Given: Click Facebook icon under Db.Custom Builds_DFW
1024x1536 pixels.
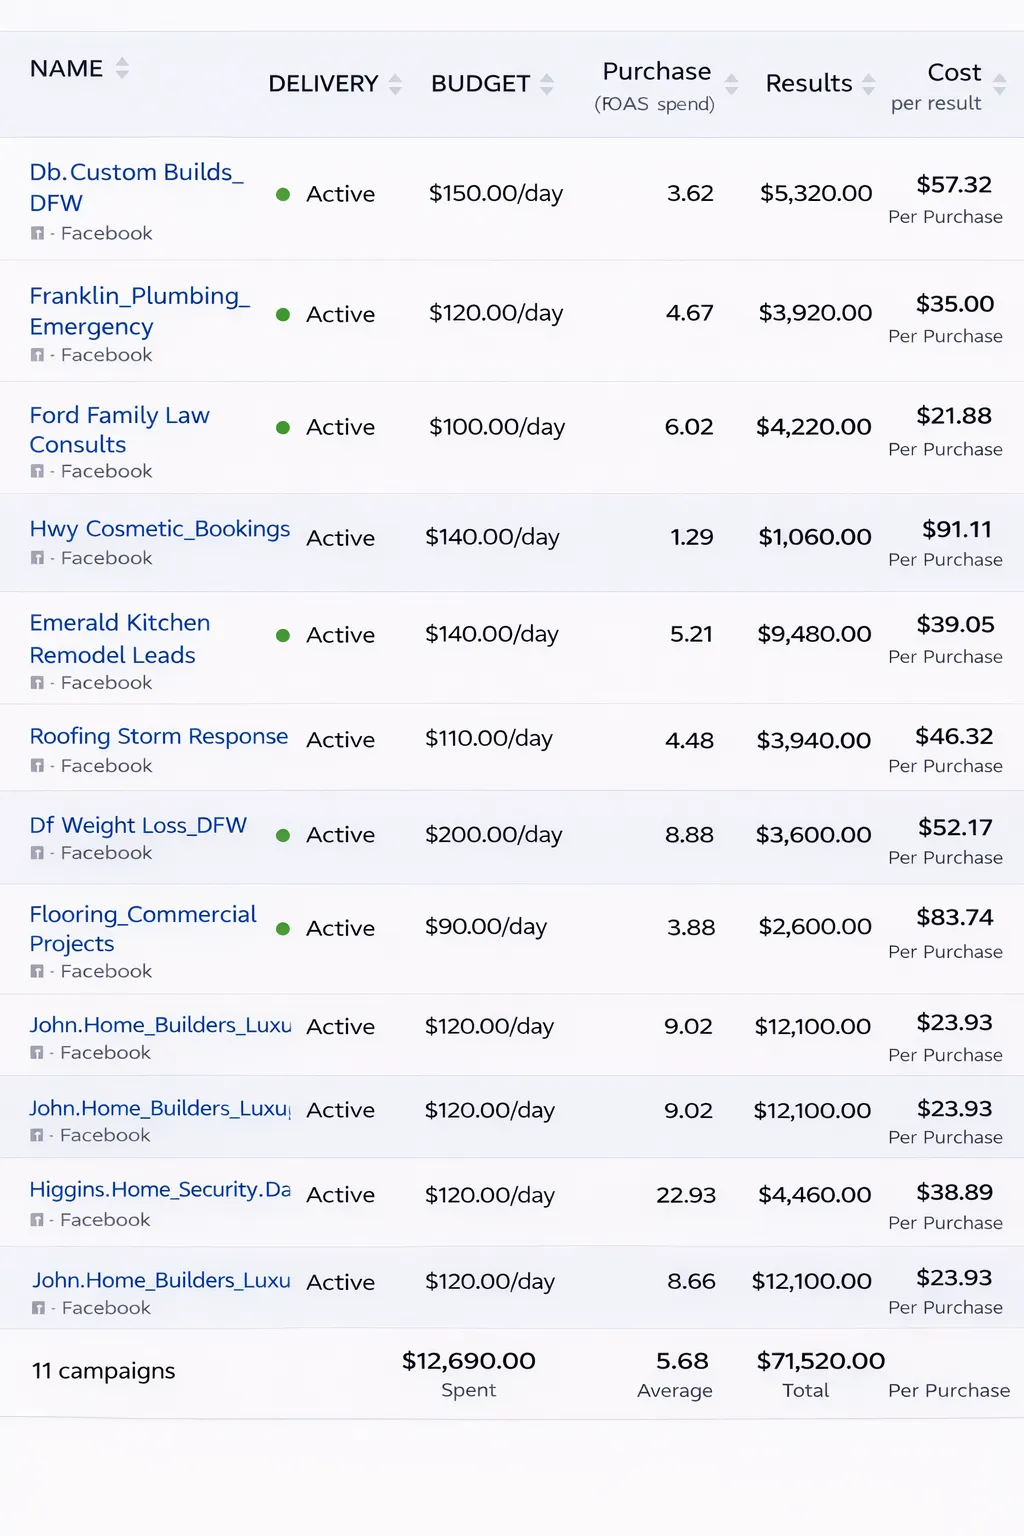Looking at the screenshot, I should 37,234.
